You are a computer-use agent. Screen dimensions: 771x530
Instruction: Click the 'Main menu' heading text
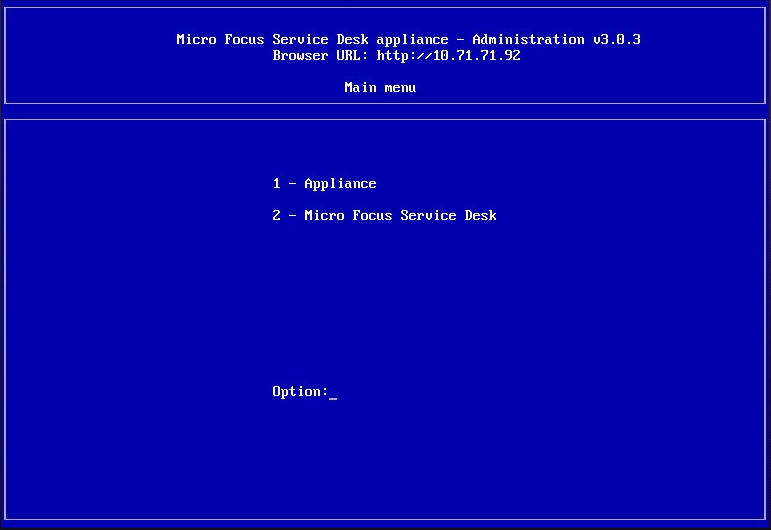tap(380, 88)
